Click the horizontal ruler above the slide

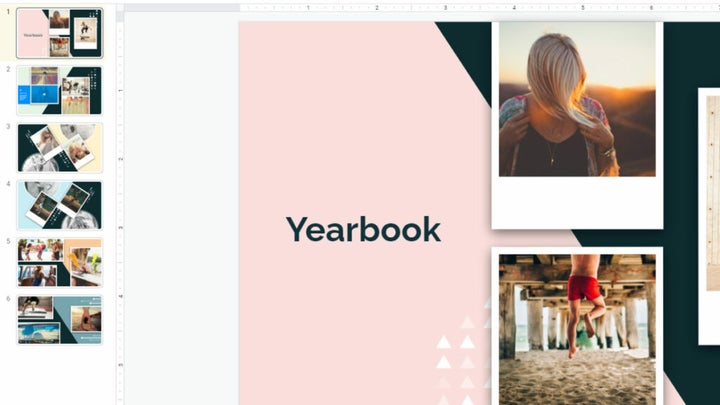[x=420, y=7]
